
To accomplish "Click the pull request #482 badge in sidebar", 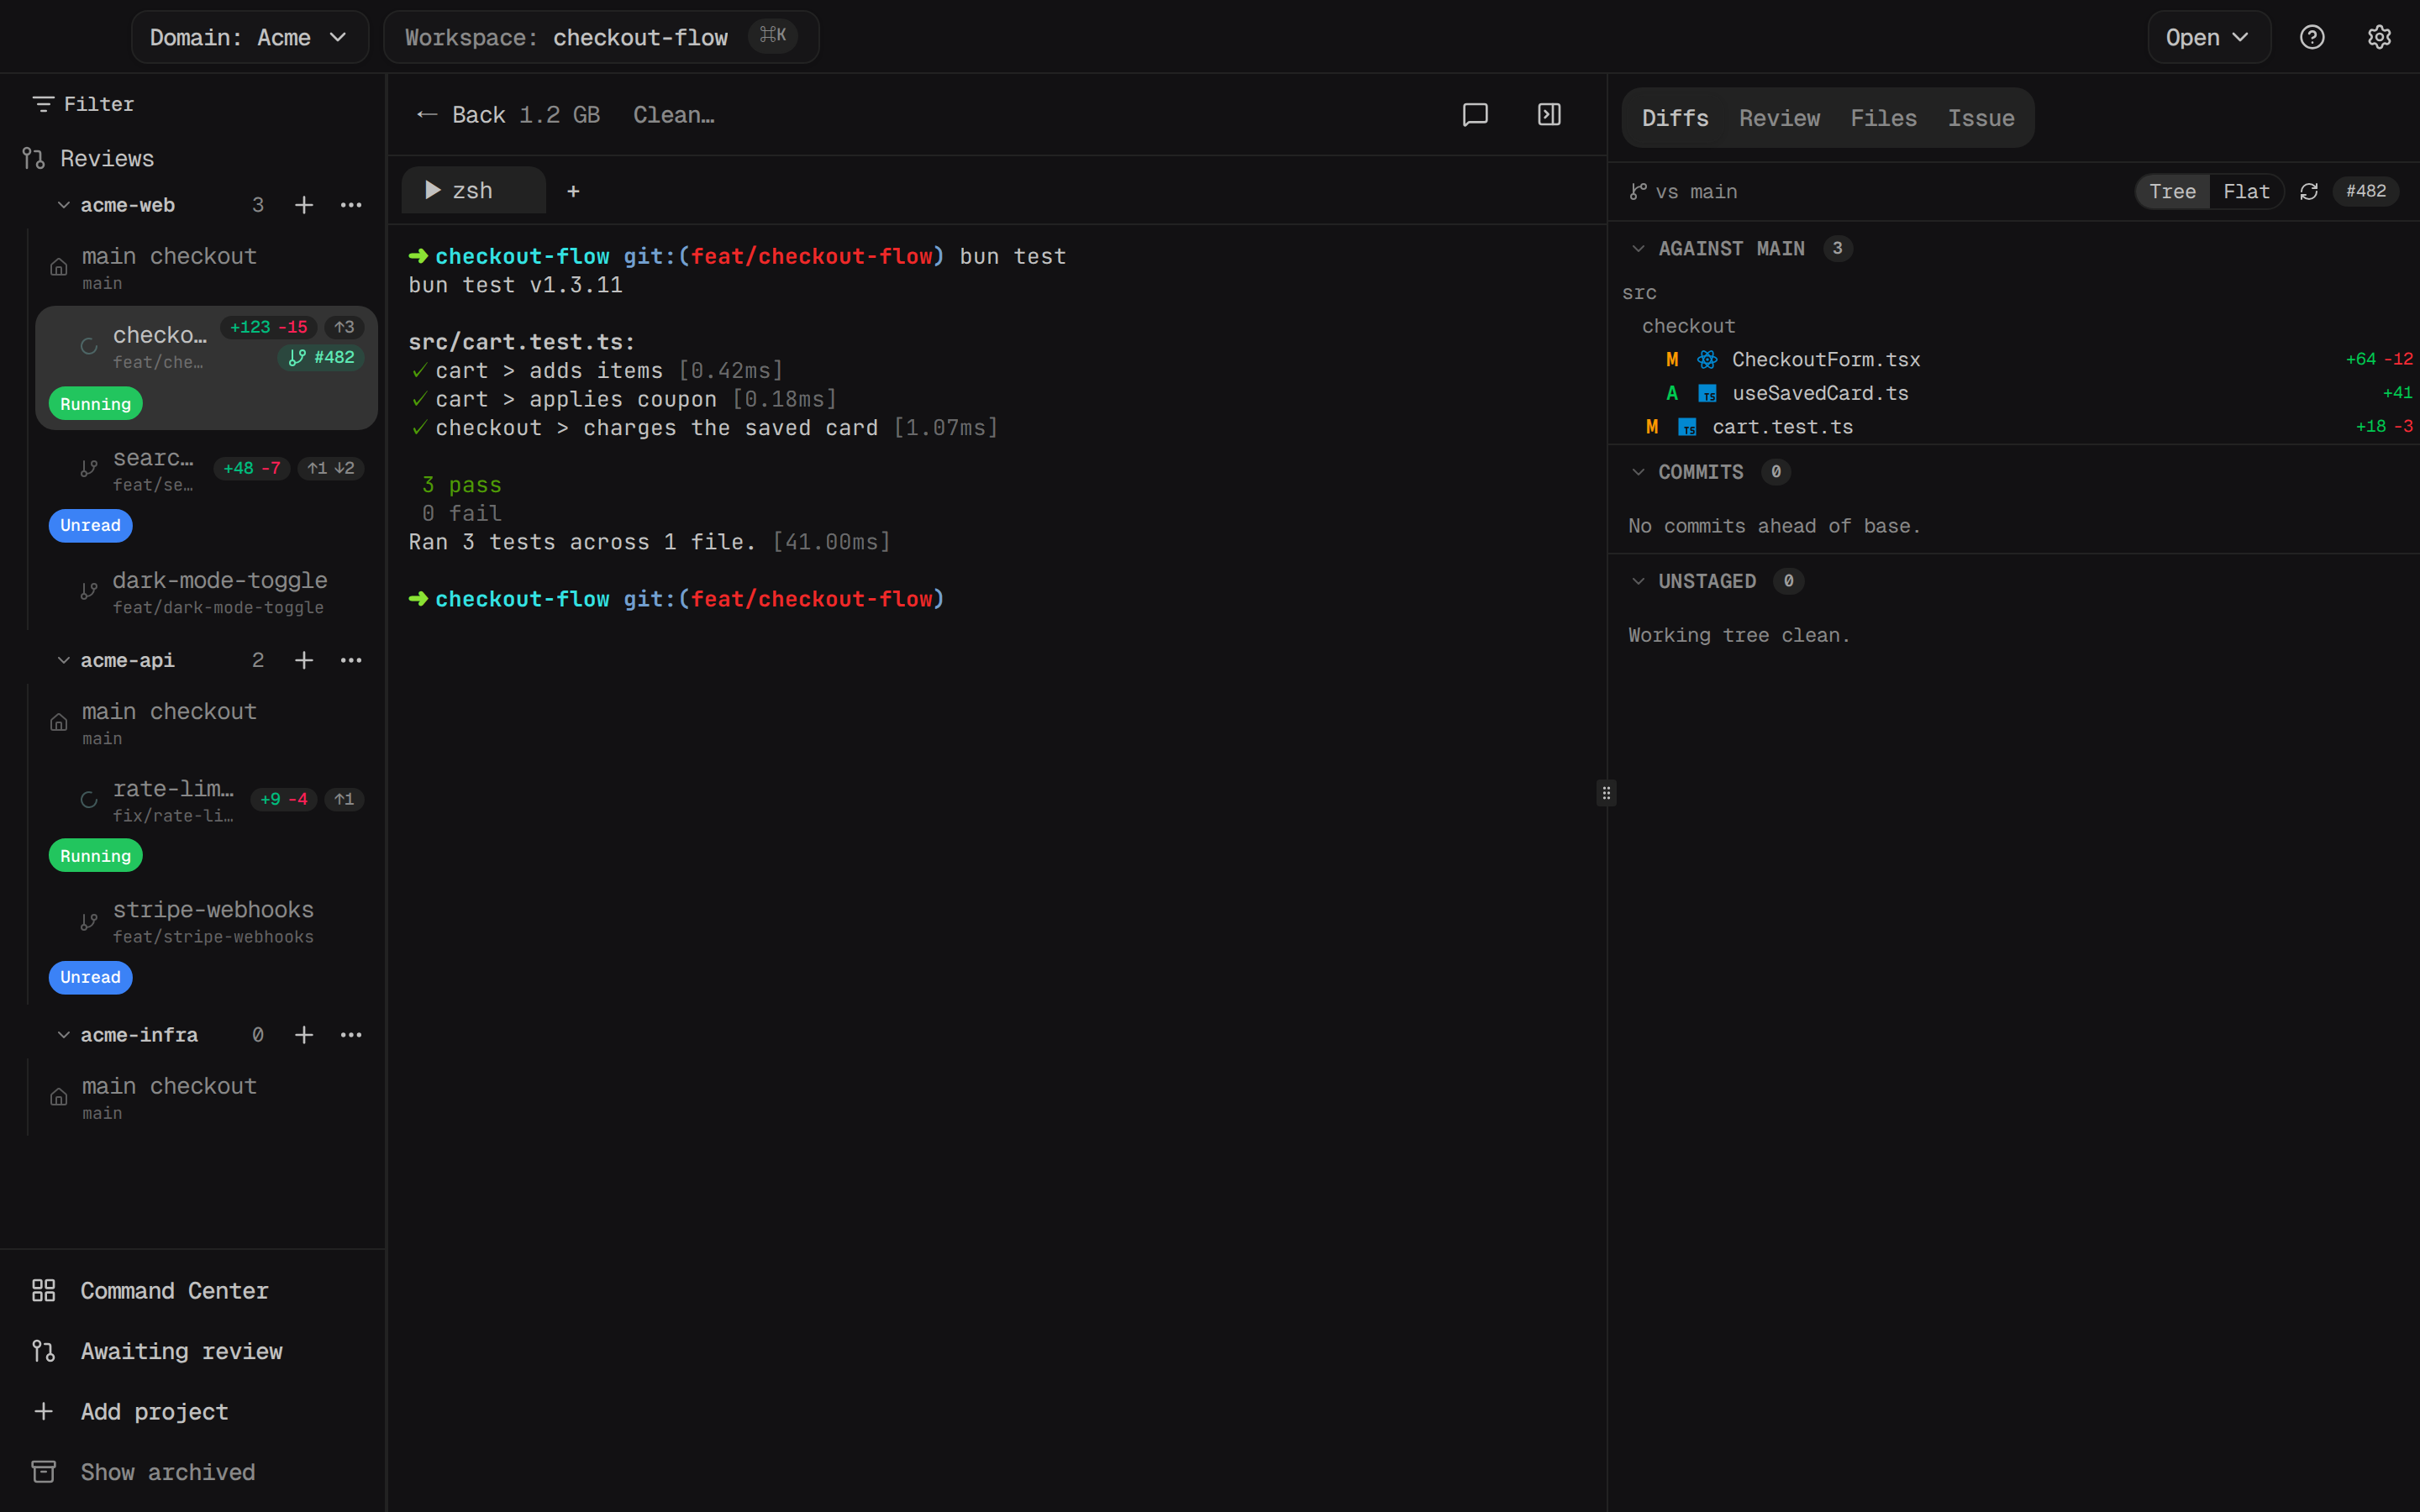I will pyautogui.click(x=321, y=357).
